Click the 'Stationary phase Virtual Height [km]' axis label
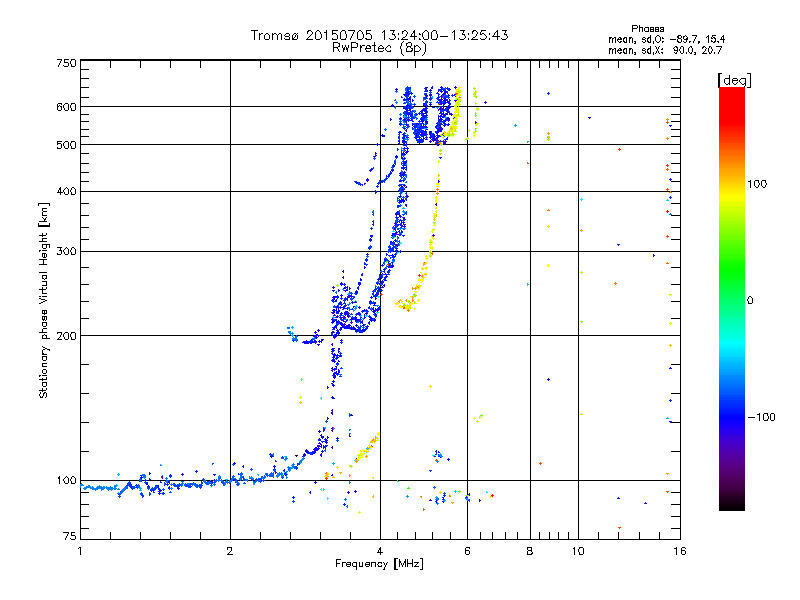 [x=44, y=300]
